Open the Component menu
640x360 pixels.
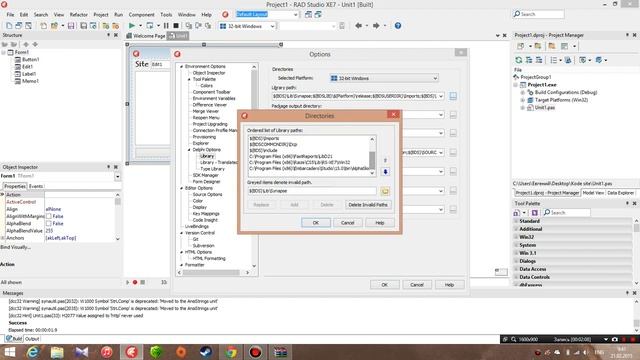(x=141, y=14)
